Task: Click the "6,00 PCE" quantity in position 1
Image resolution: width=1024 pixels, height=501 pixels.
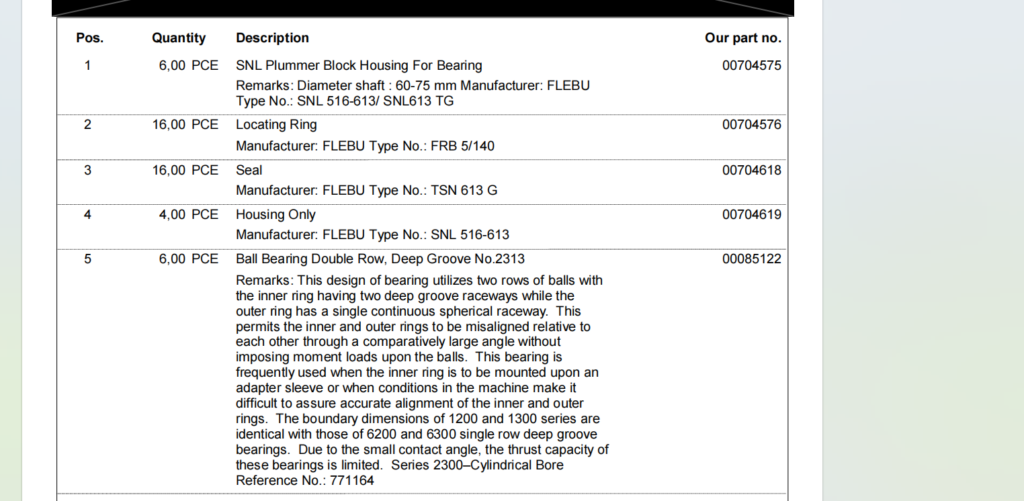Action: click(188, 66)
